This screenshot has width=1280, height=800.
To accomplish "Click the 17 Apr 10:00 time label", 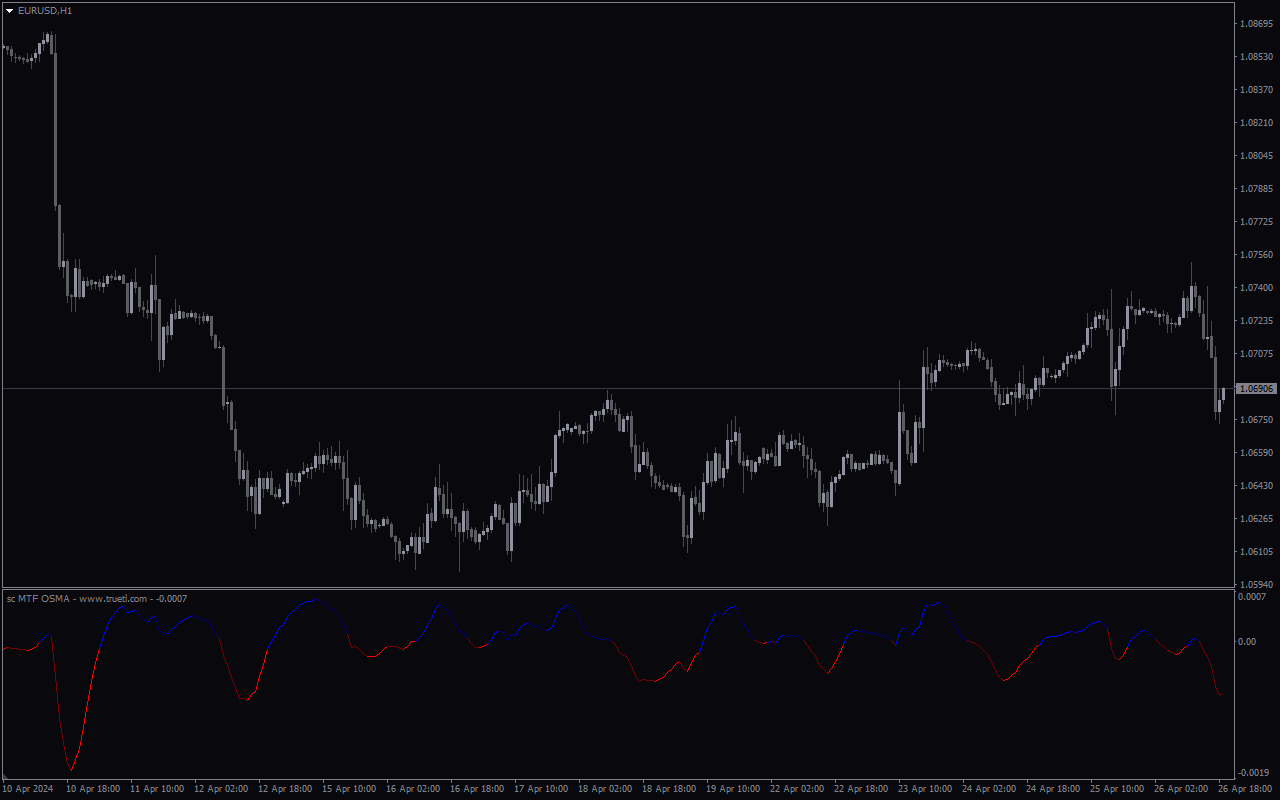I will pyautogui.click(x=541, y=789).
